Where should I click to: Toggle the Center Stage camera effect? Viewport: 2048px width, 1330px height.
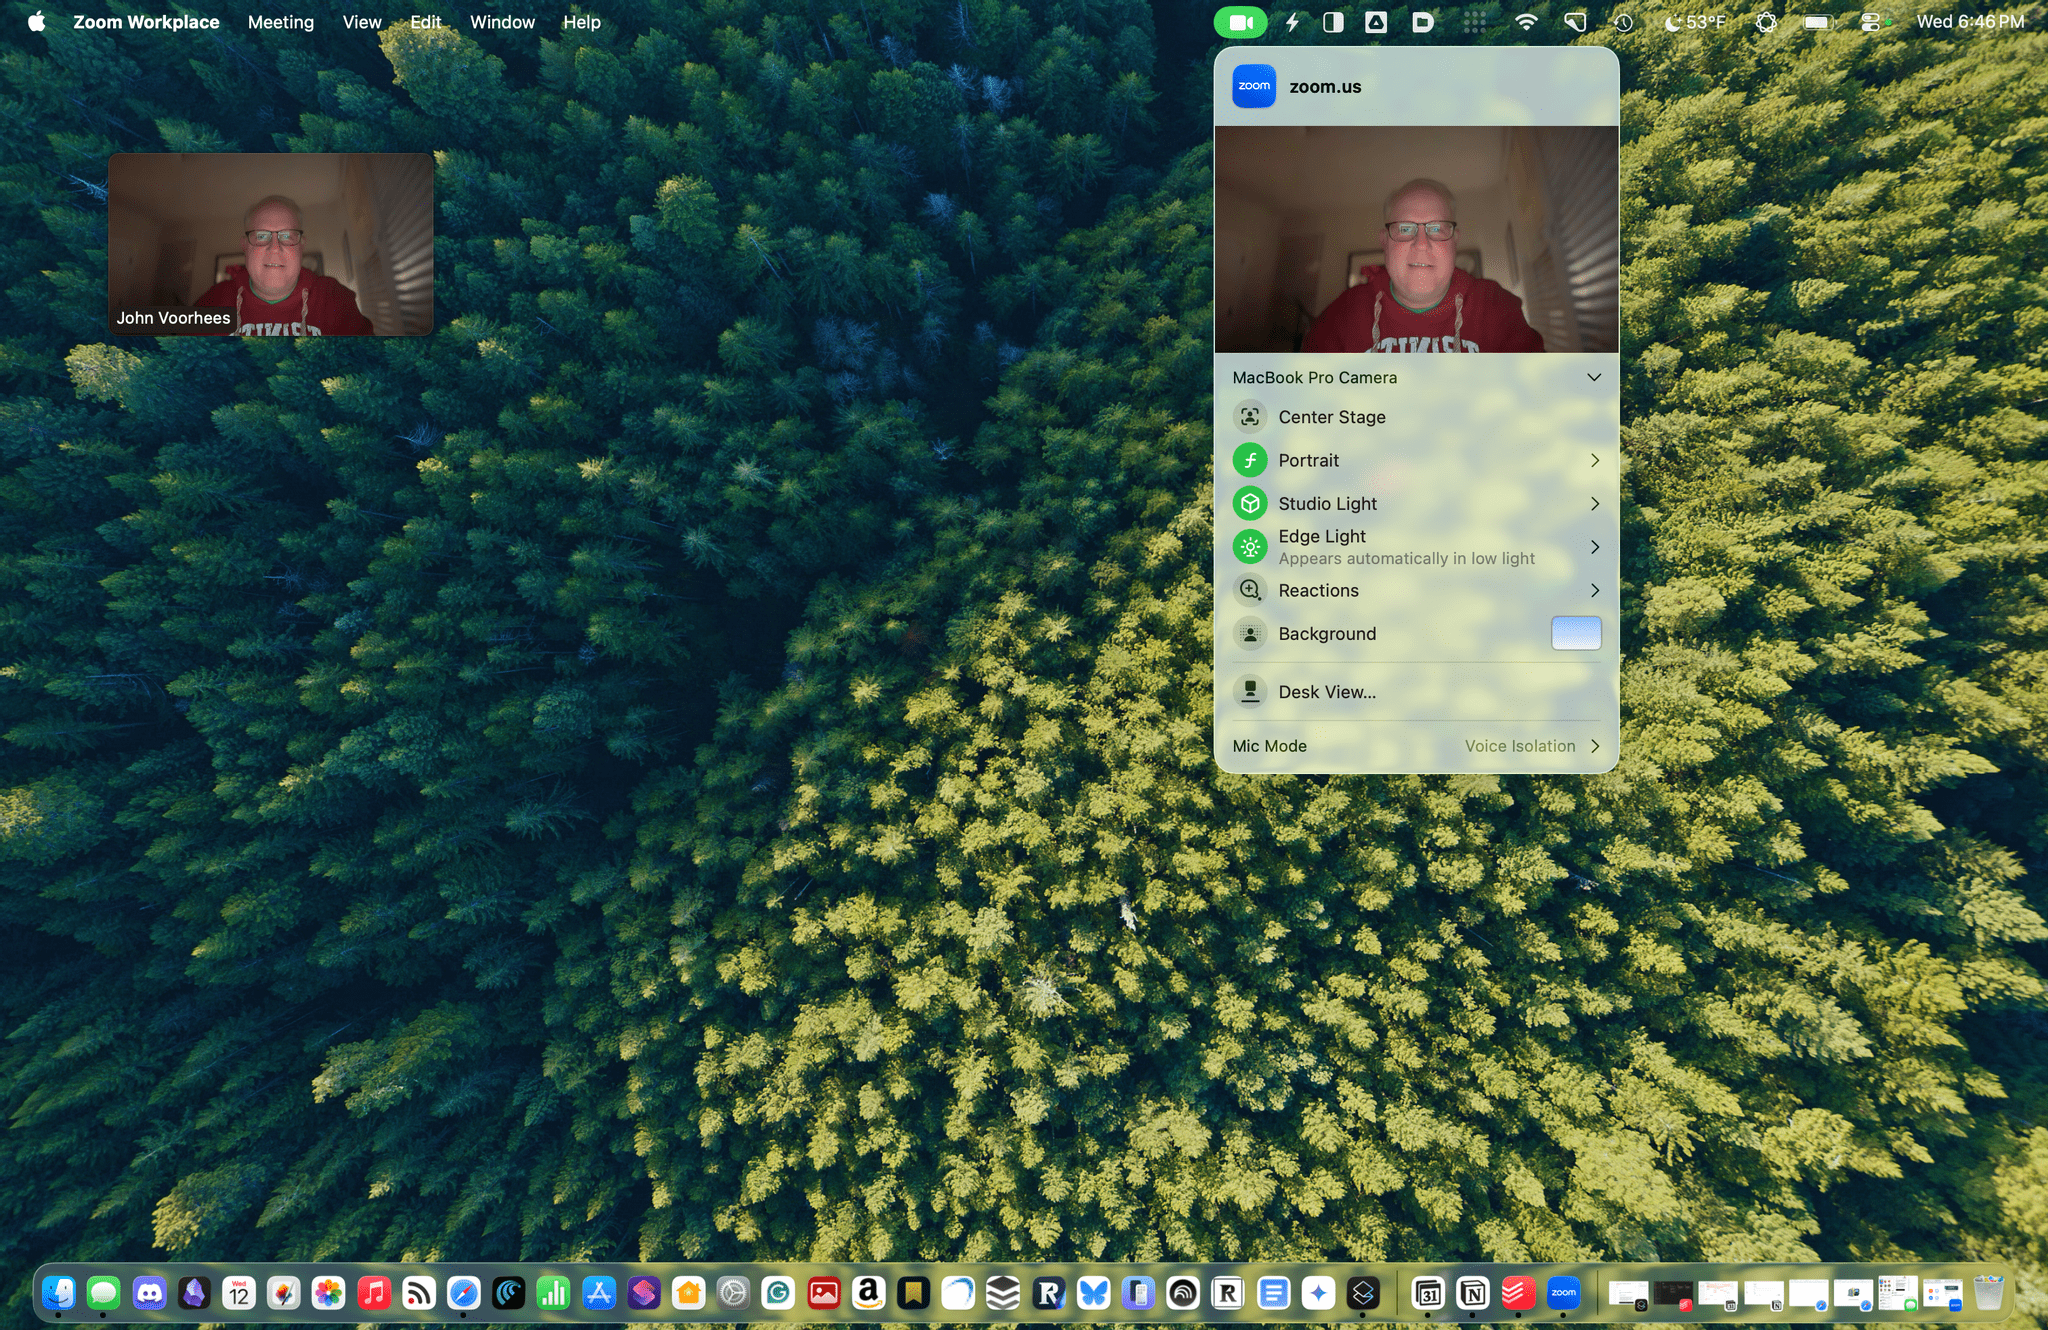pos(1250,417)
